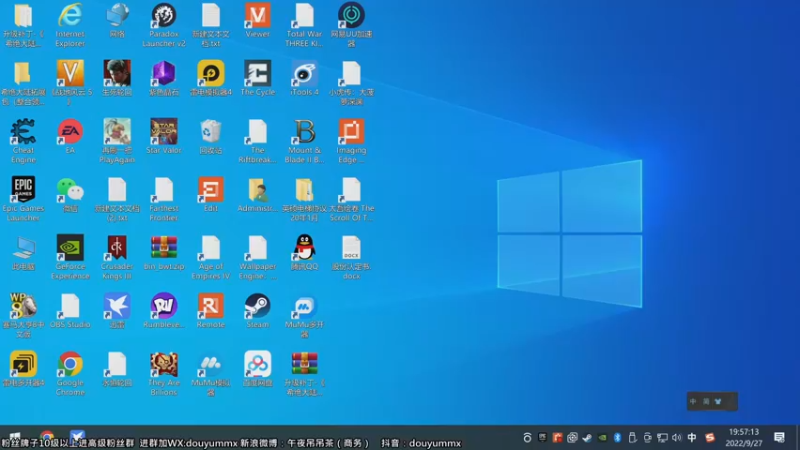This screenshot has width=800, height=450.
Task: Toggle Chinese input mode indicator in tray
Action: [x=692, y=438]
